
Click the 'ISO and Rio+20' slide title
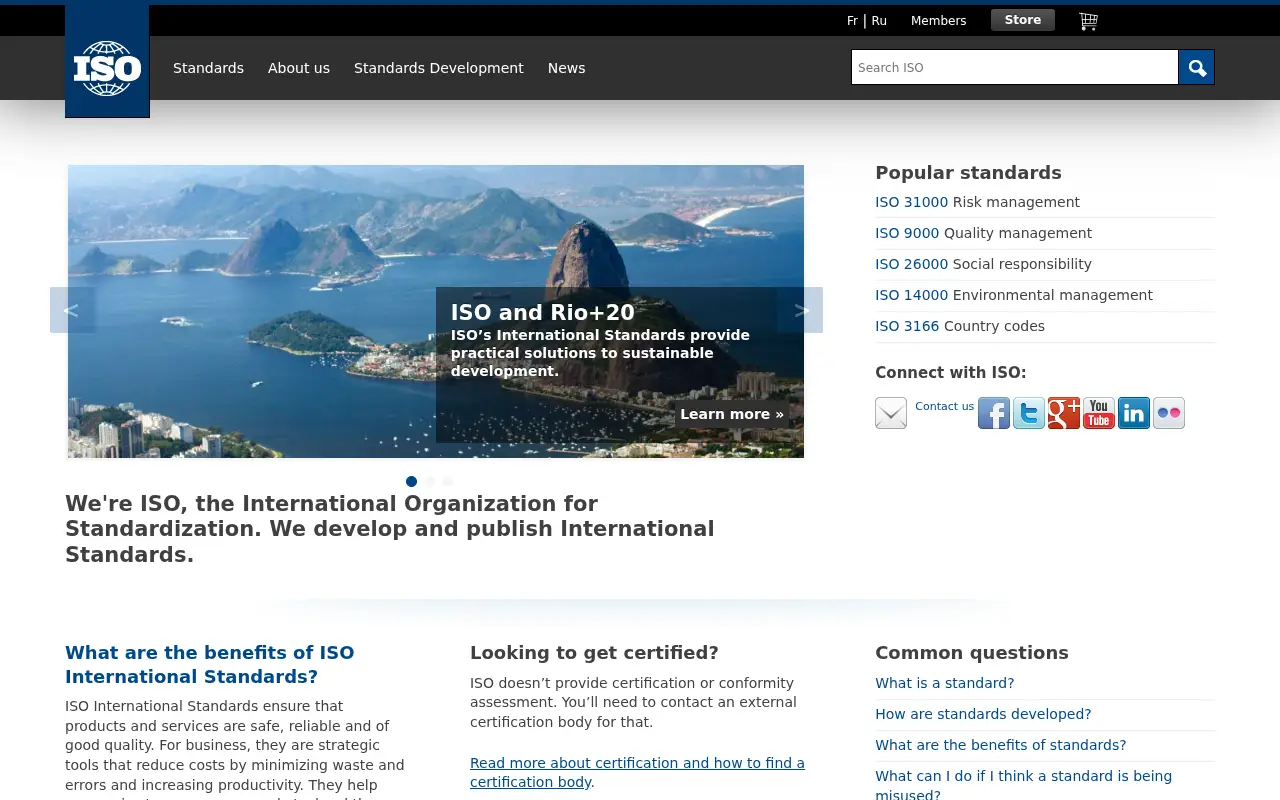point(543,312)
